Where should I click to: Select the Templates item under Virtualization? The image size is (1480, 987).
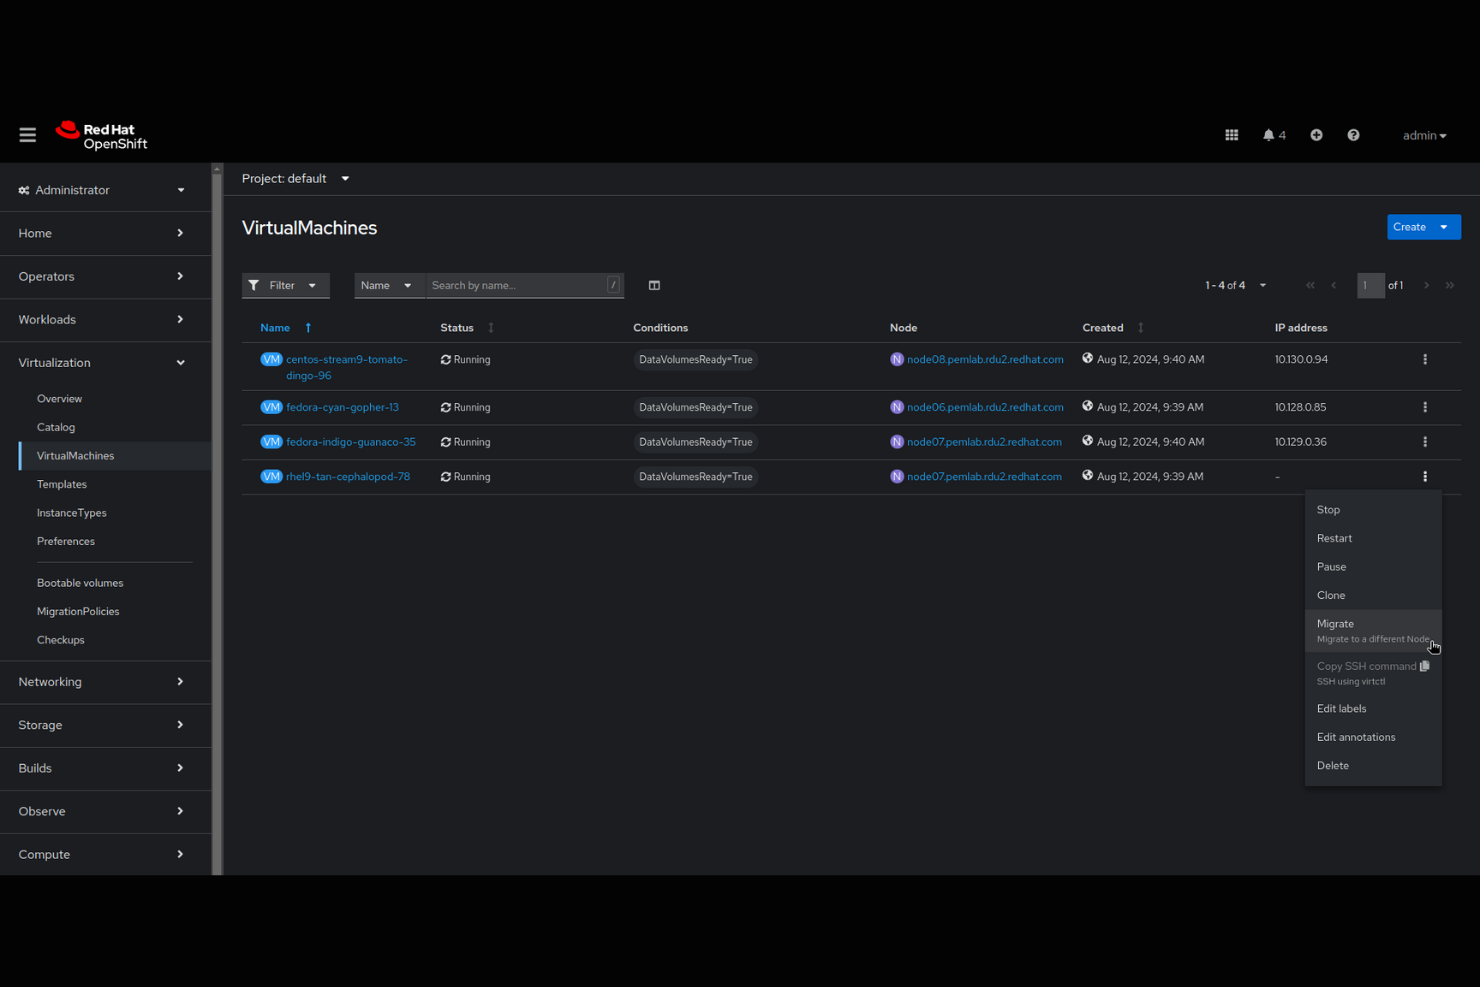(x=62, y=484)
